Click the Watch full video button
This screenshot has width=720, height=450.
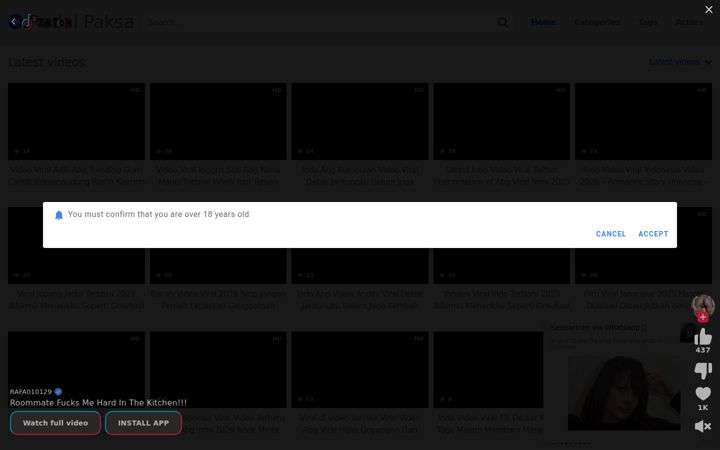pyautogui.click(x=56, y=423)
